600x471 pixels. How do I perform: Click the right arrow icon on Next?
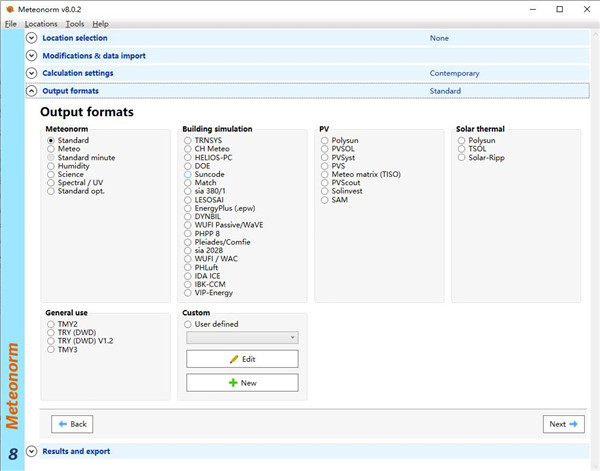(x=574, y=424)
